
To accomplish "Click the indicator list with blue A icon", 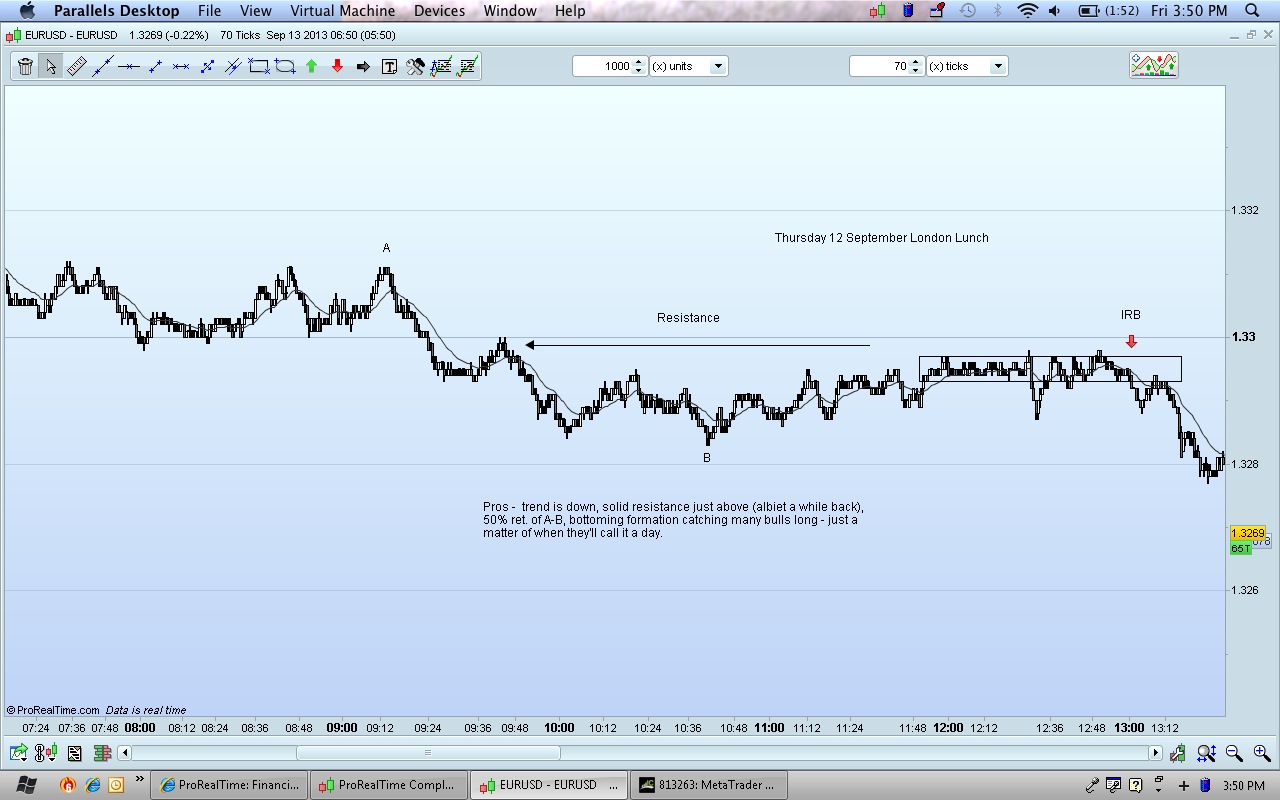I will [441, 66].
